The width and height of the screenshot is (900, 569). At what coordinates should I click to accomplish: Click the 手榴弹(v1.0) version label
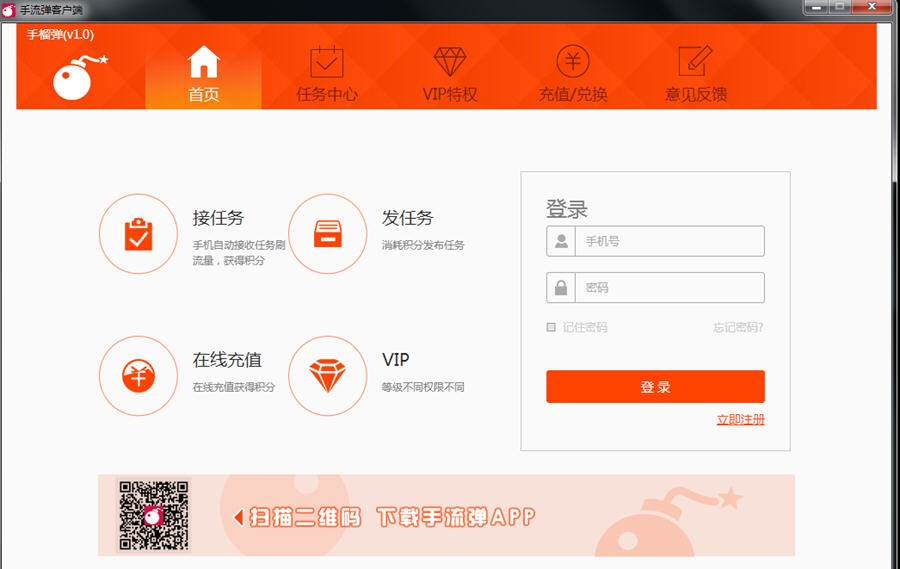pyautogui.click(x=60, y=34)
